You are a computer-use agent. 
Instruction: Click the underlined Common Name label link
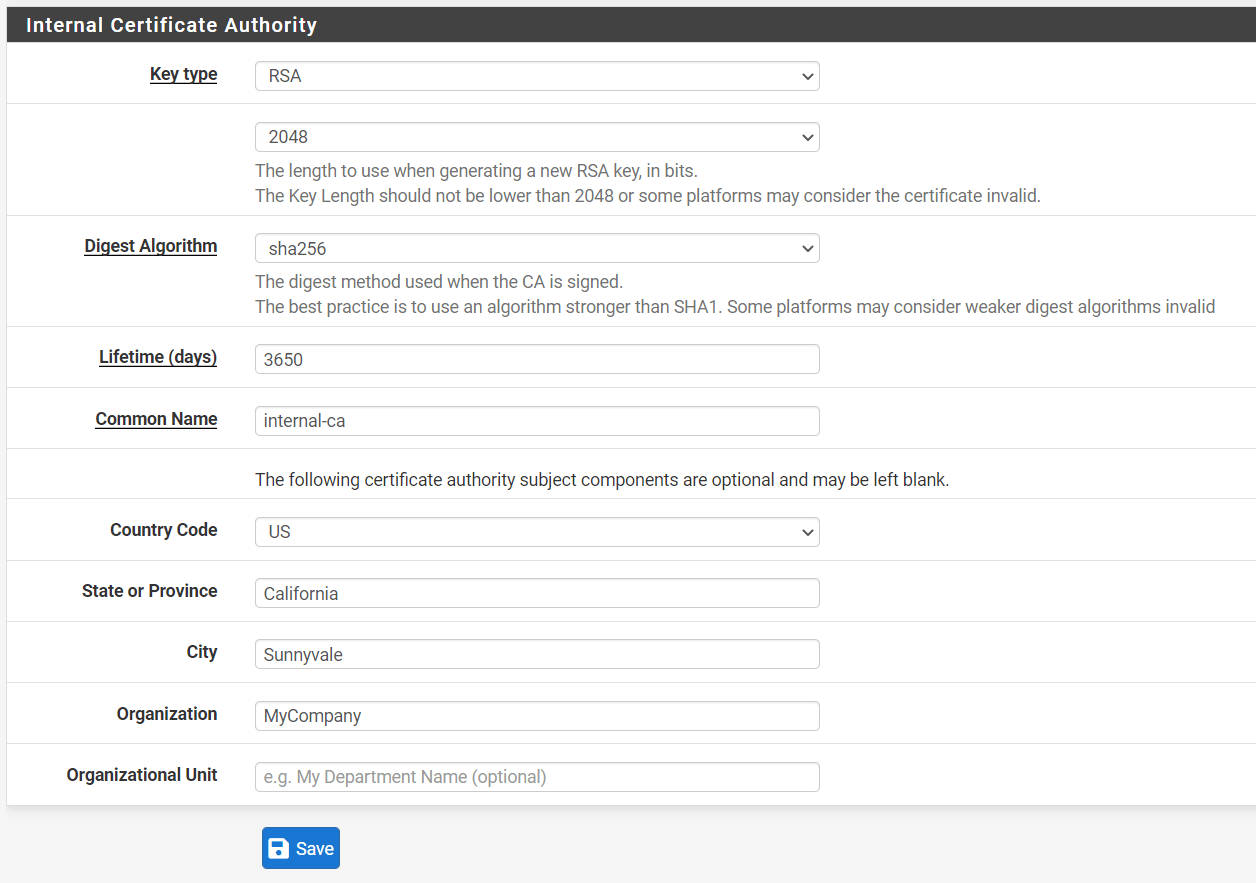pyautogui.click(x=156, y=418)
